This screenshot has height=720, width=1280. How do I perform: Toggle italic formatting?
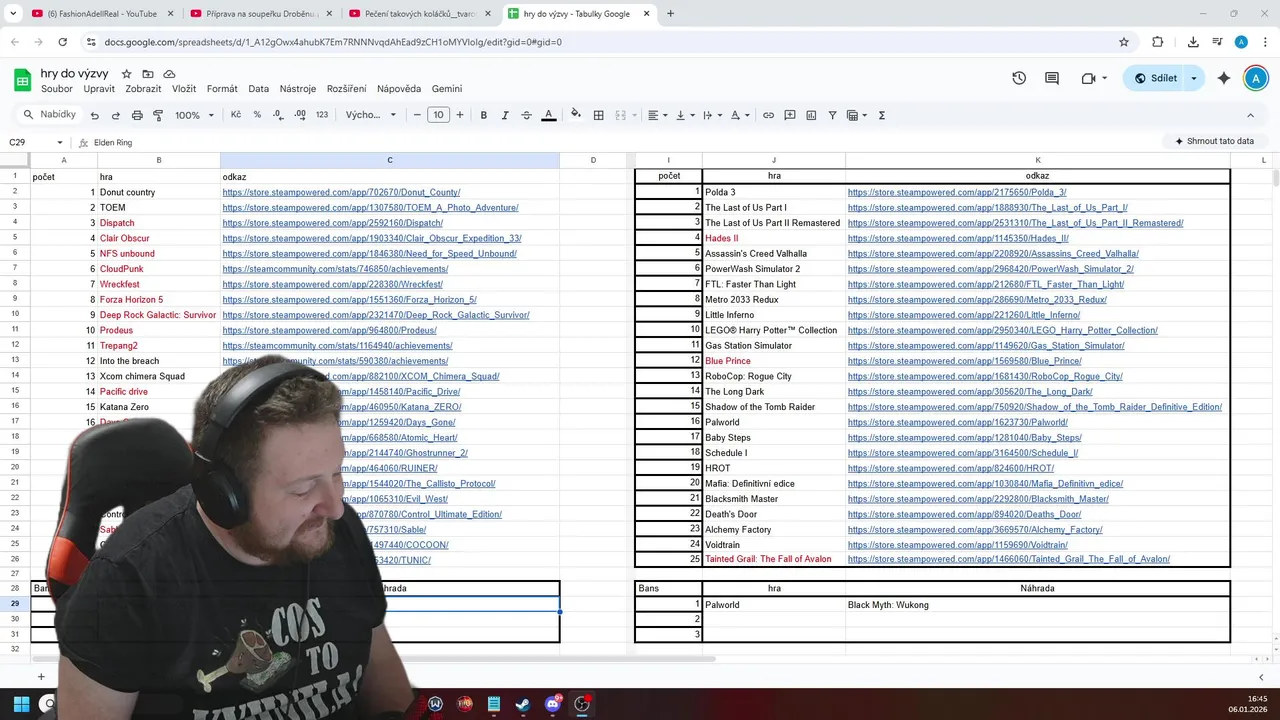click(505, 115)
